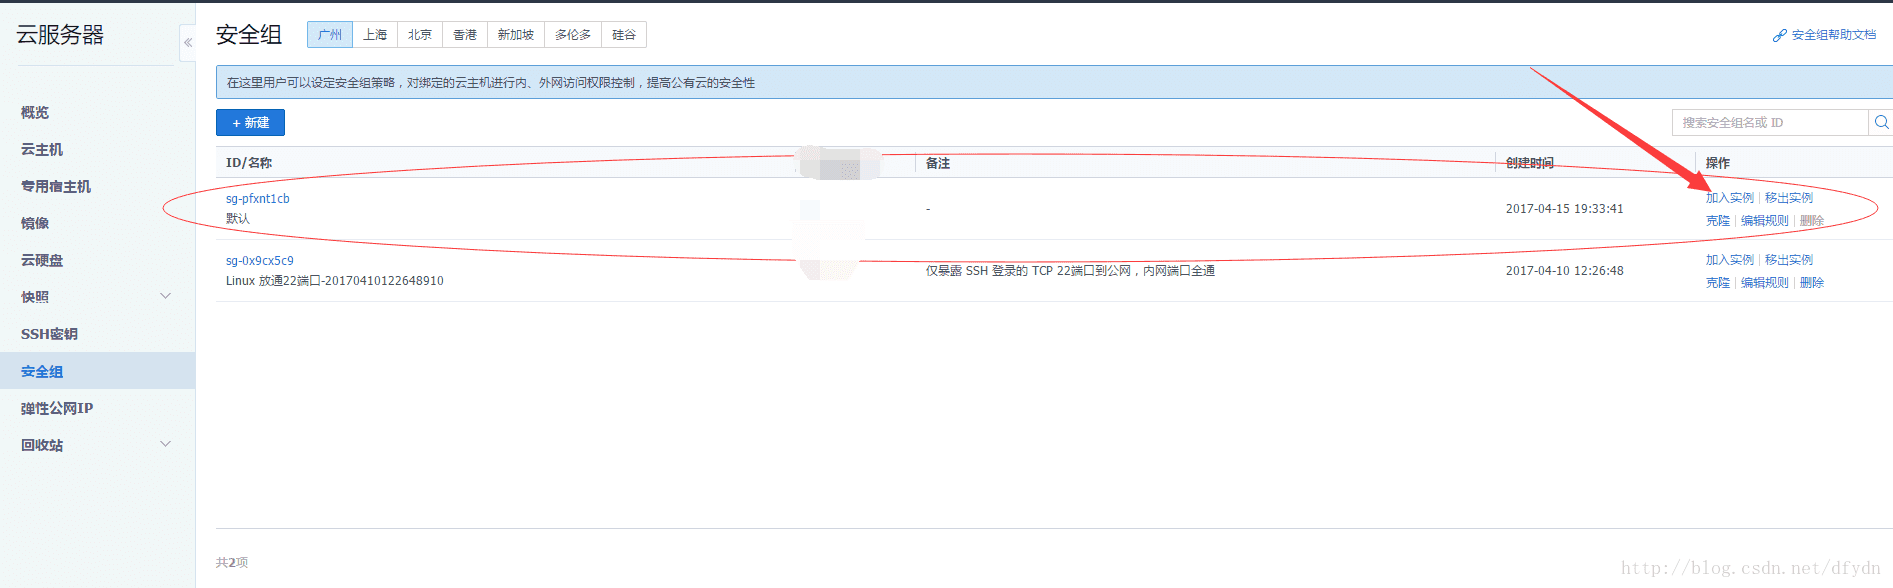Screen dimensions: 1893x588
Task: Open security group sg-0x9cx5c9
Action: 260,261
